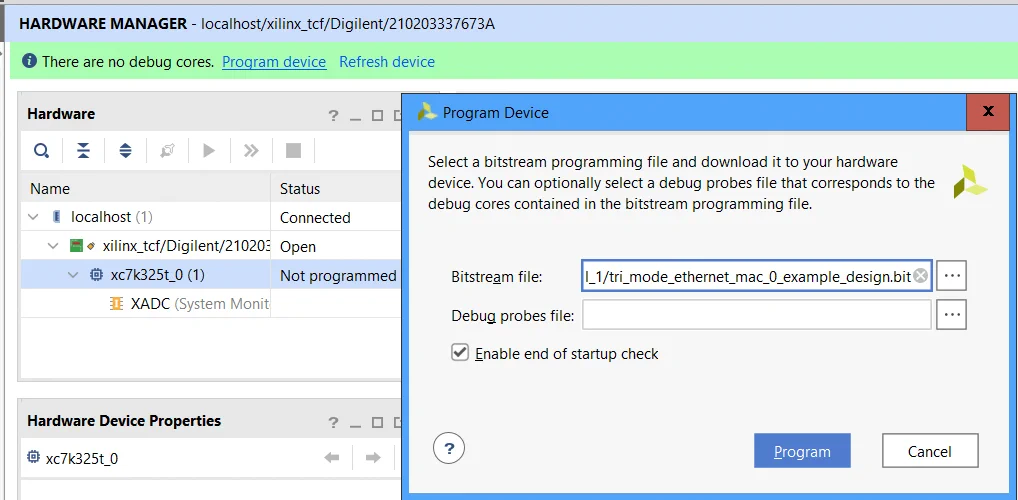Click the forward arrow in Device Properties
Image resolution: width=1018 pixels, height=500 pixels.
pyautogui.click(x=373, y=458)
